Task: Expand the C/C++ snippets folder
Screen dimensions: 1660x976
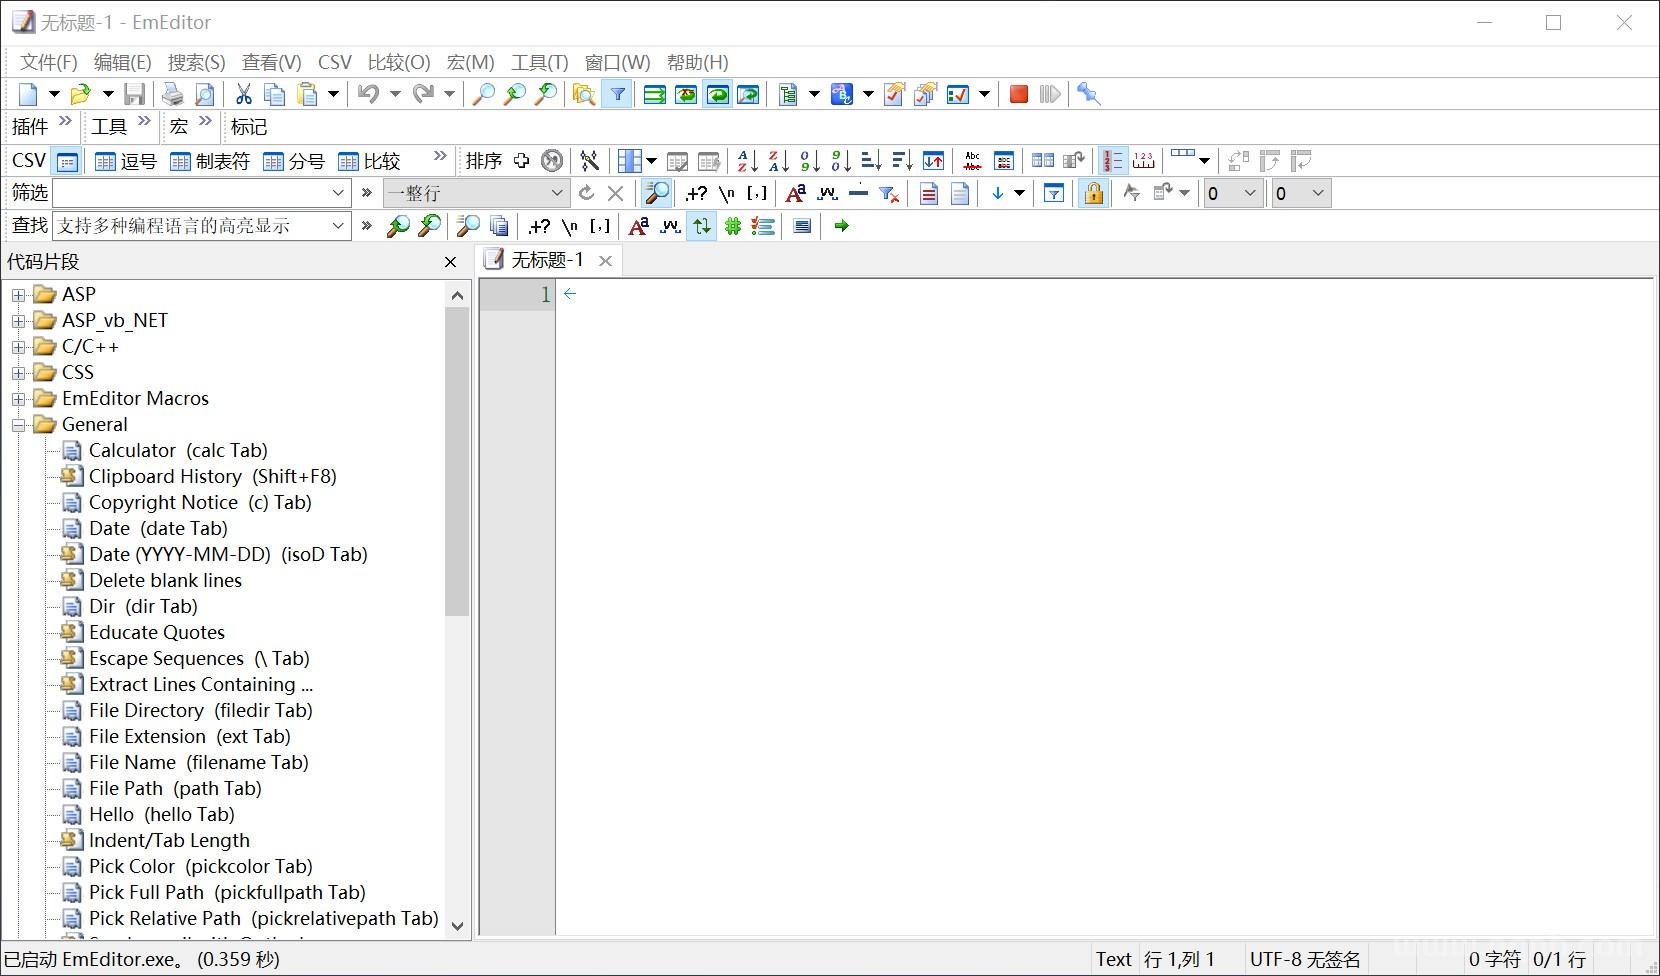Action: [x=18, y=347]
